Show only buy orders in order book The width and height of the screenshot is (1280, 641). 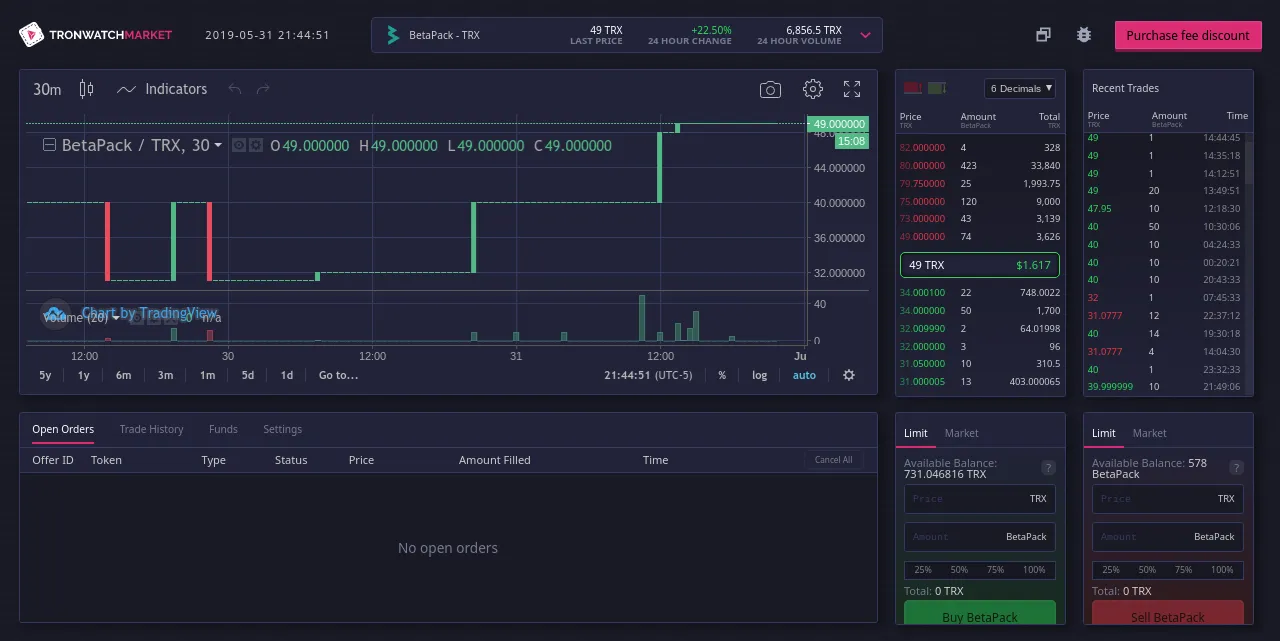click(937, 88)
